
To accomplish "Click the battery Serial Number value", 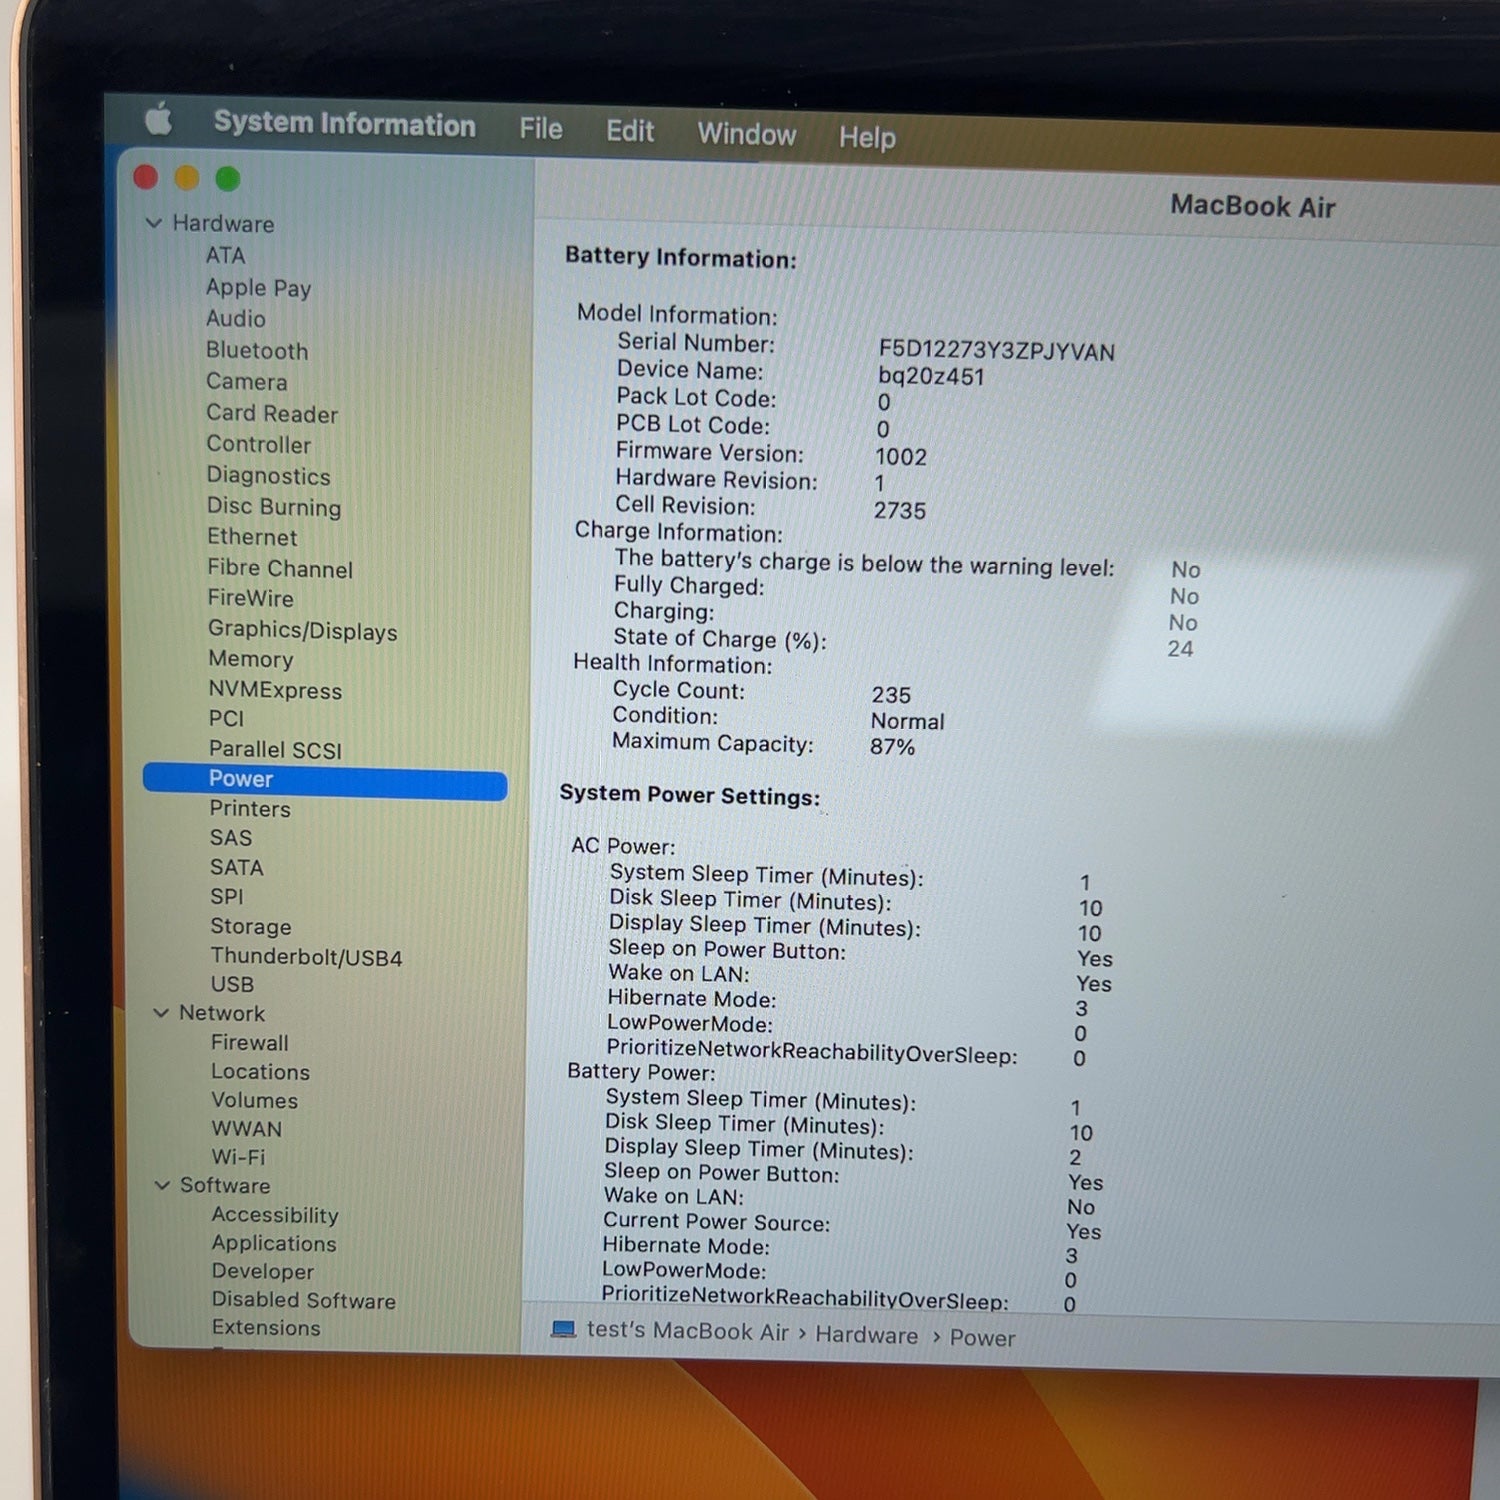I will point(997,351).
